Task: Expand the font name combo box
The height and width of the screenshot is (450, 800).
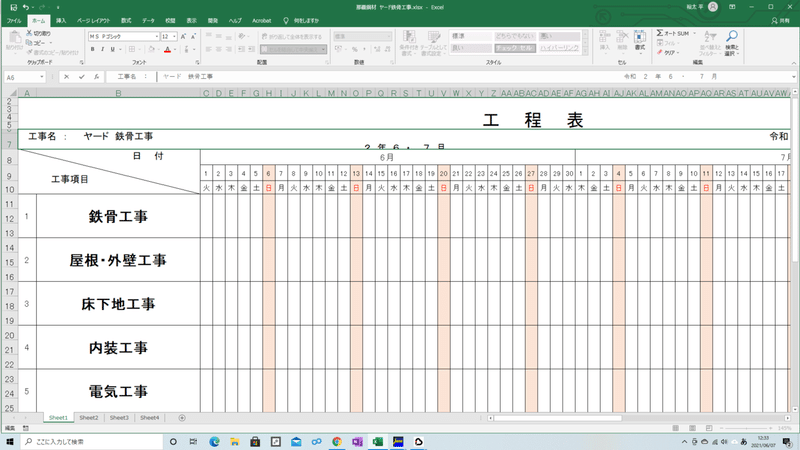Action: point(157,37)
